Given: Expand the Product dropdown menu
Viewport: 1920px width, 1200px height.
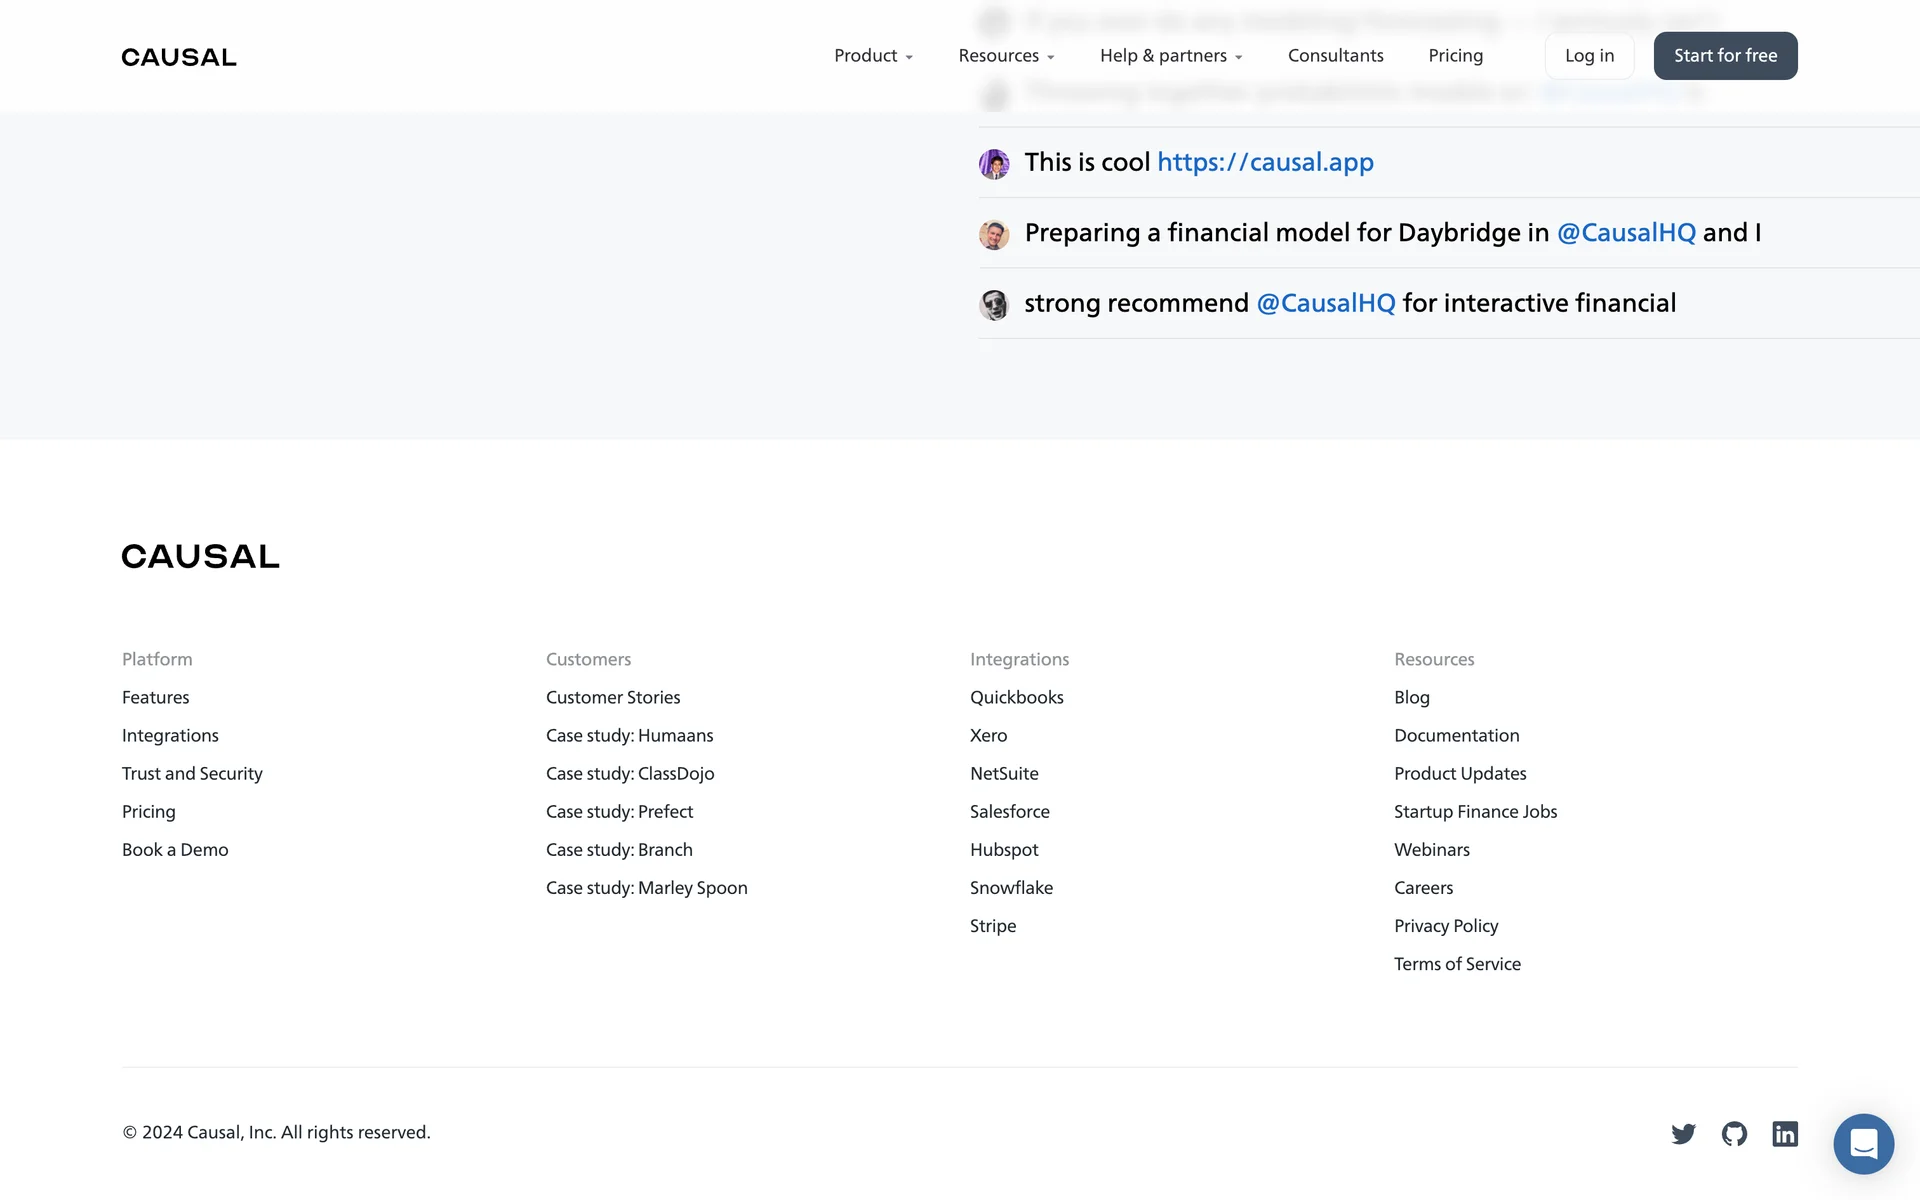Looking at the screenshot, I should pos(873,56).
